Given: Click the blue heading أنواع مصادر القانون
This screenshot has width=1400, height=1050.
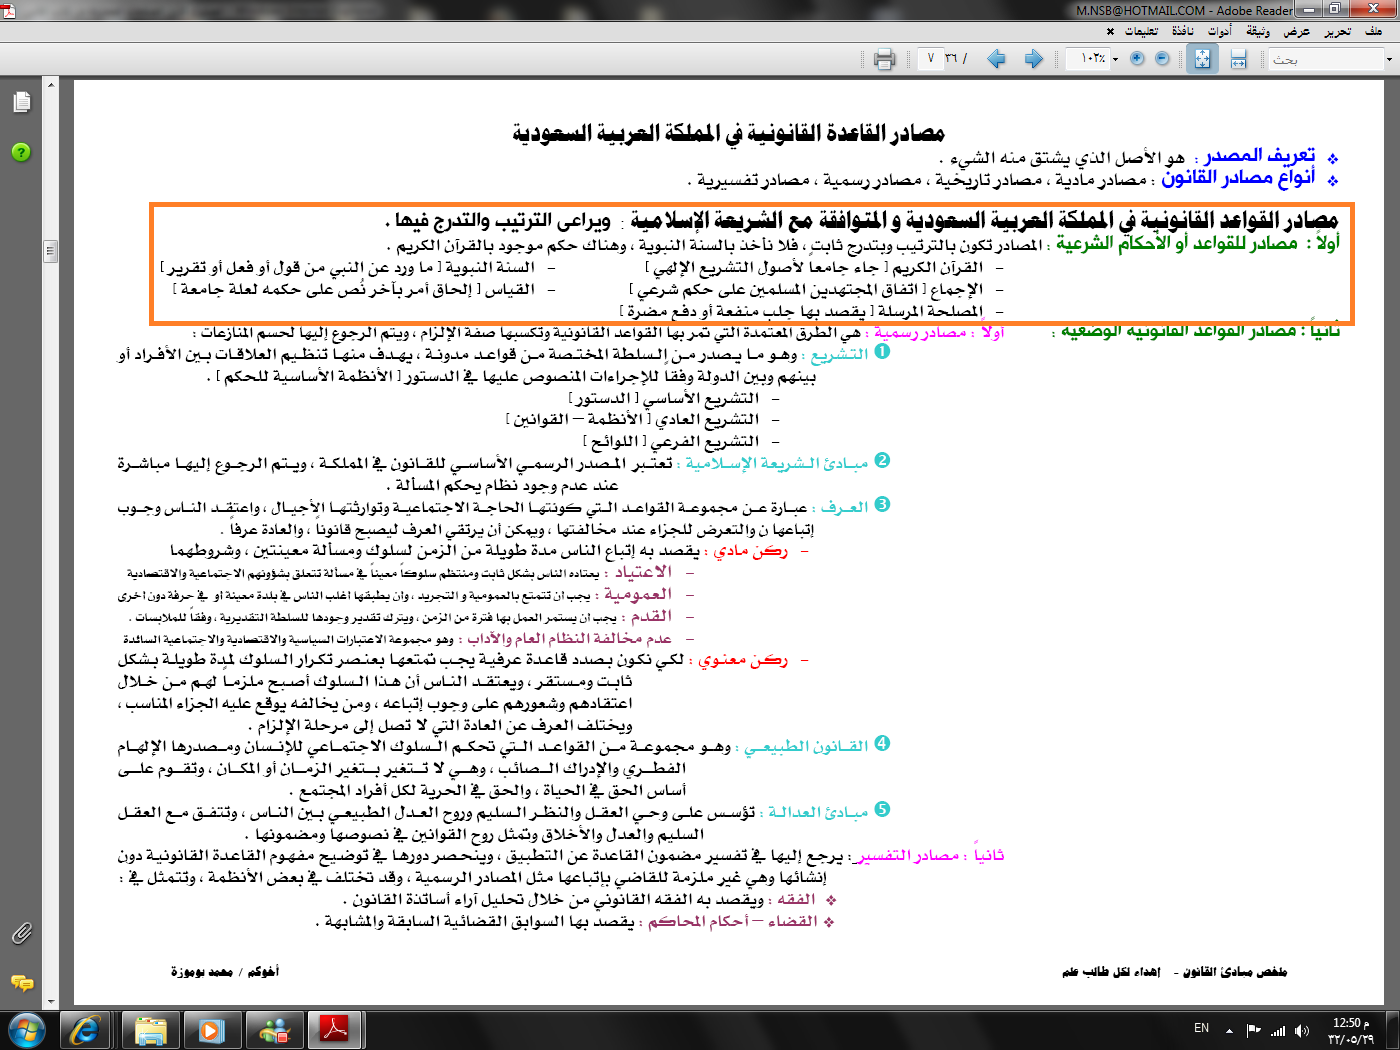Looking at the screenshot, I should pyautogui.click(x=1238, y=178).
